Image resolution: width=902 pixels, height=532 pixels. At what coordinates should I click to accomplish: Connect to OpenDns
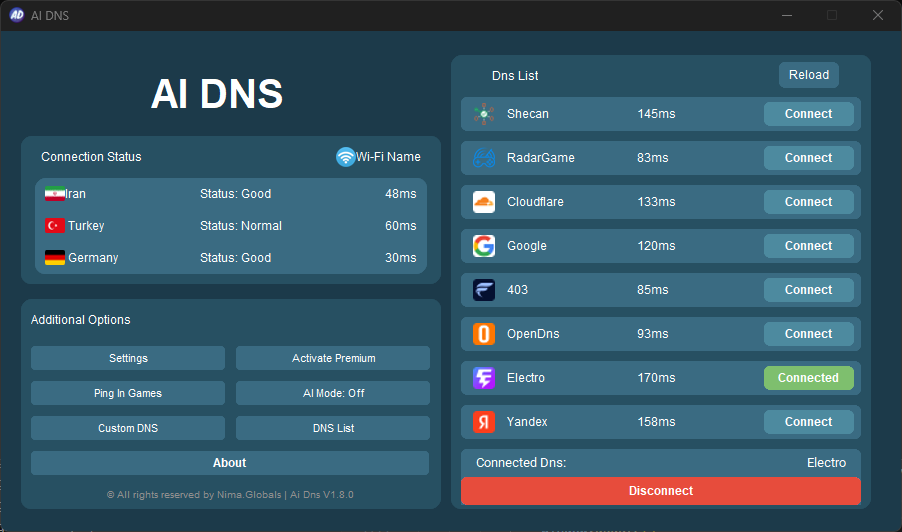(808, 334)
